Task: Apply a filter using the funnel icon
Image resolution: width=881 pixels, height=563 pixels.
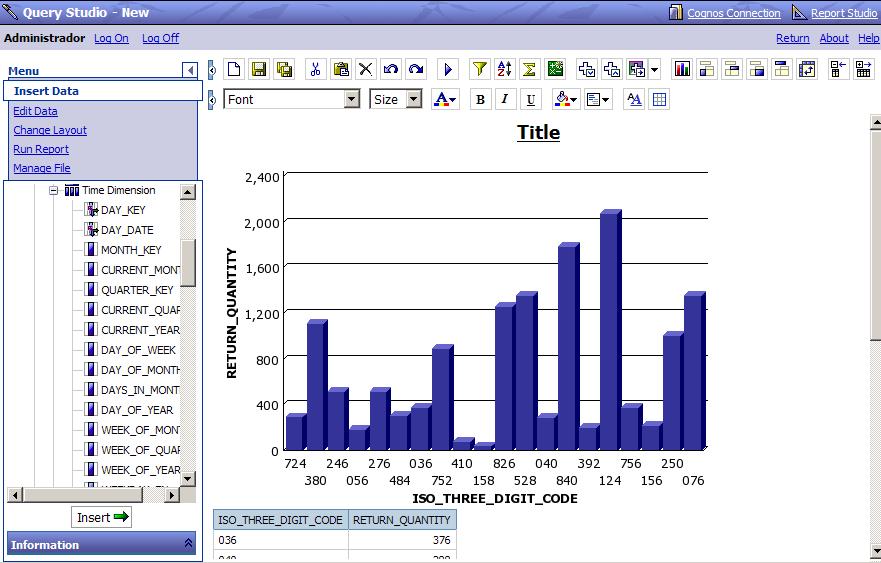Action: (479, 69)
